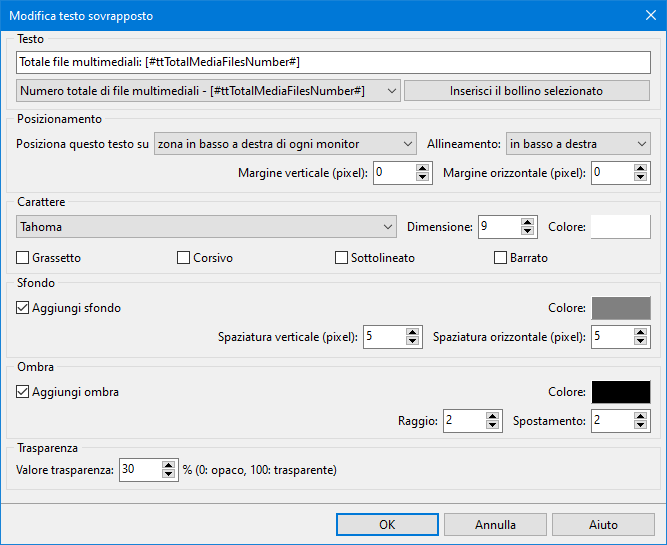Screen dimensions: 667x545
Task: Decrease font Dimensione value
Action: tap(527, 231)
